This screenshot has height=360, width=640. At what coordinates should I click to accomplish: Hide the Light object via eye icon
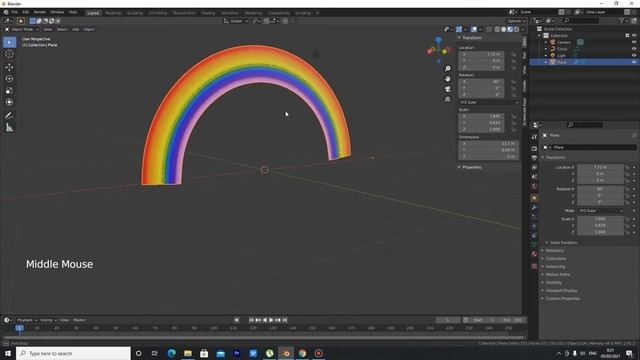coord(634,55)
